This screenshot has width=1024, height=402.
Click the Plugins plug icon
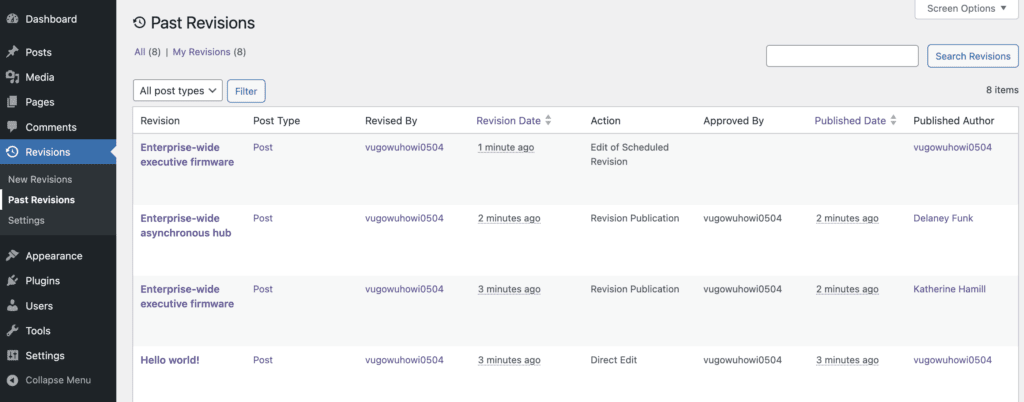[12, 281]
